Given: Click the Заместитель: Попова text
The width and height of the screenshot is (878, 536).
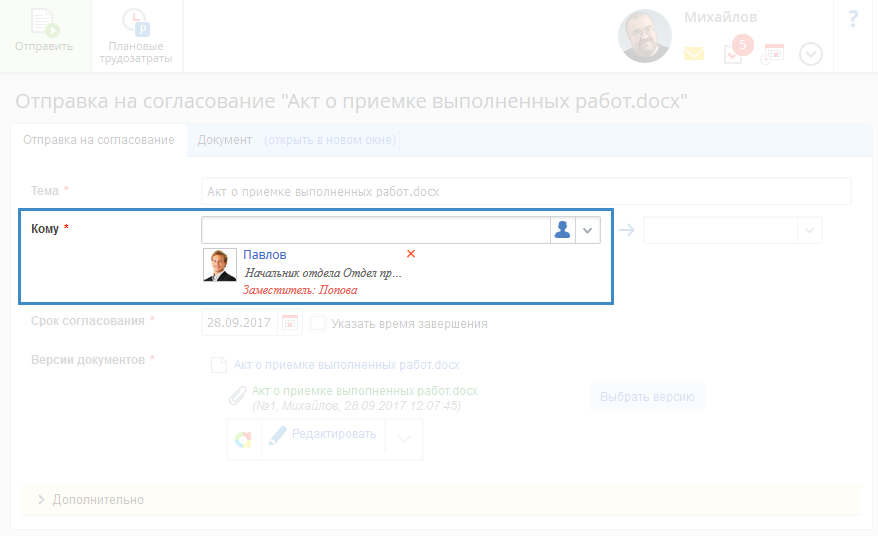Looking at the screenshot, I should point(300,290).
